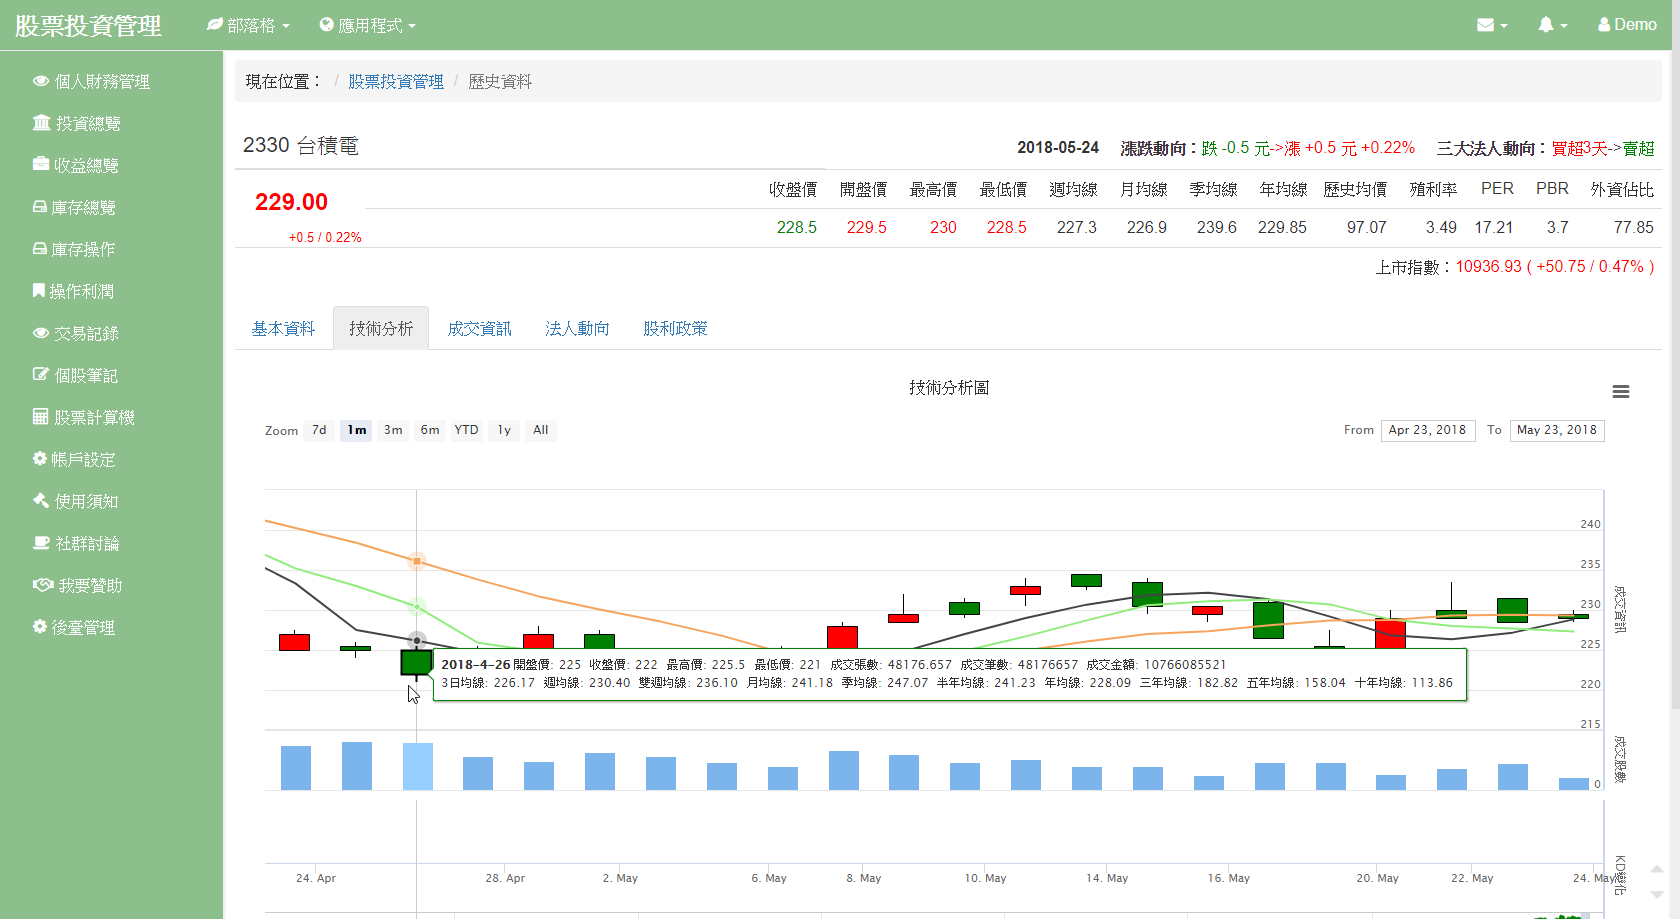Click the bookmark icon beside 操作利潤
The height and width of the screenshot is (919, 1680).
point(38,291)
